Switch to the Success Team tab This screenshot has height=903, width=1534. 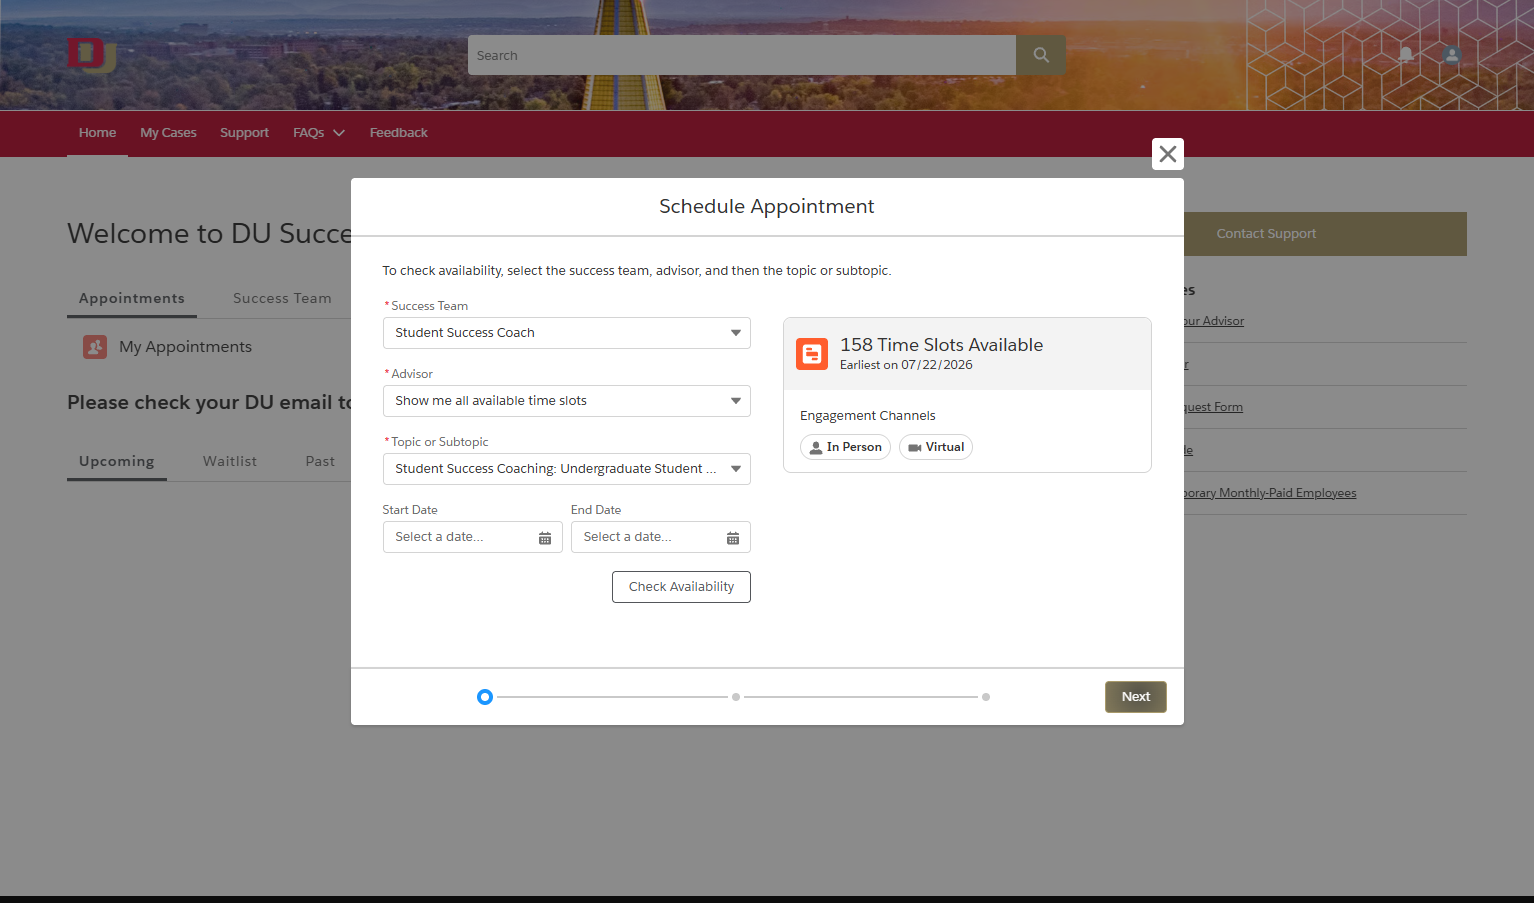pyautogui.click(x=282, y=298)
